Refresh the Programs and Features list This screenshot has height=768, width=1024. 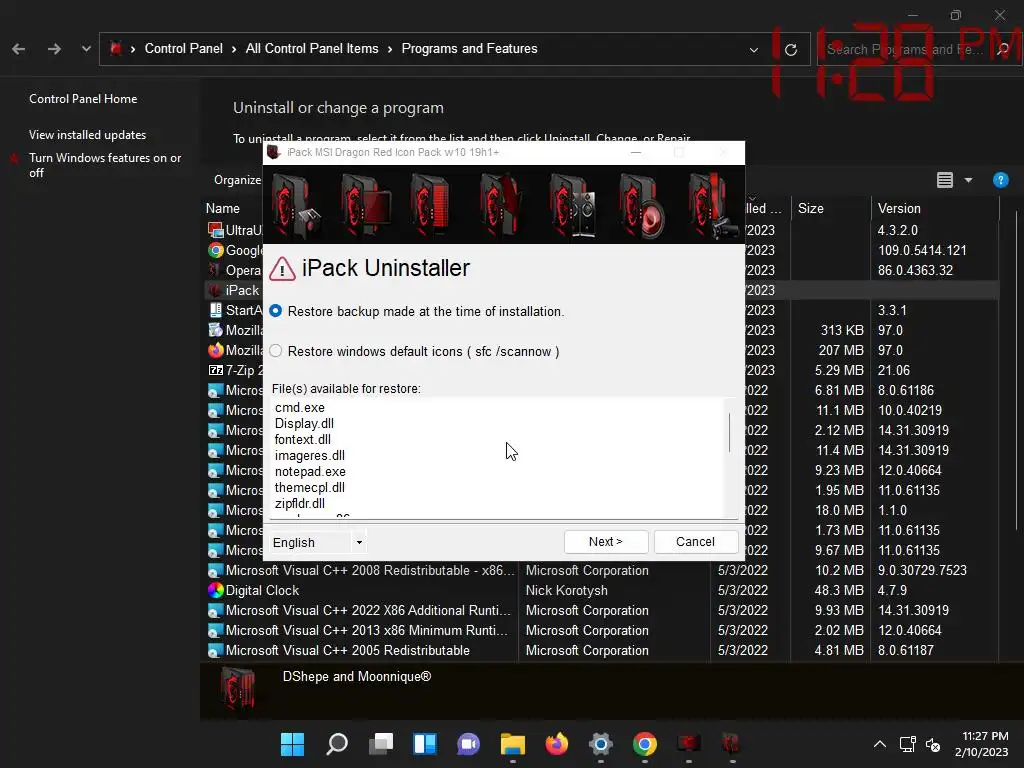pyautogui.click(x=791, y=50)
